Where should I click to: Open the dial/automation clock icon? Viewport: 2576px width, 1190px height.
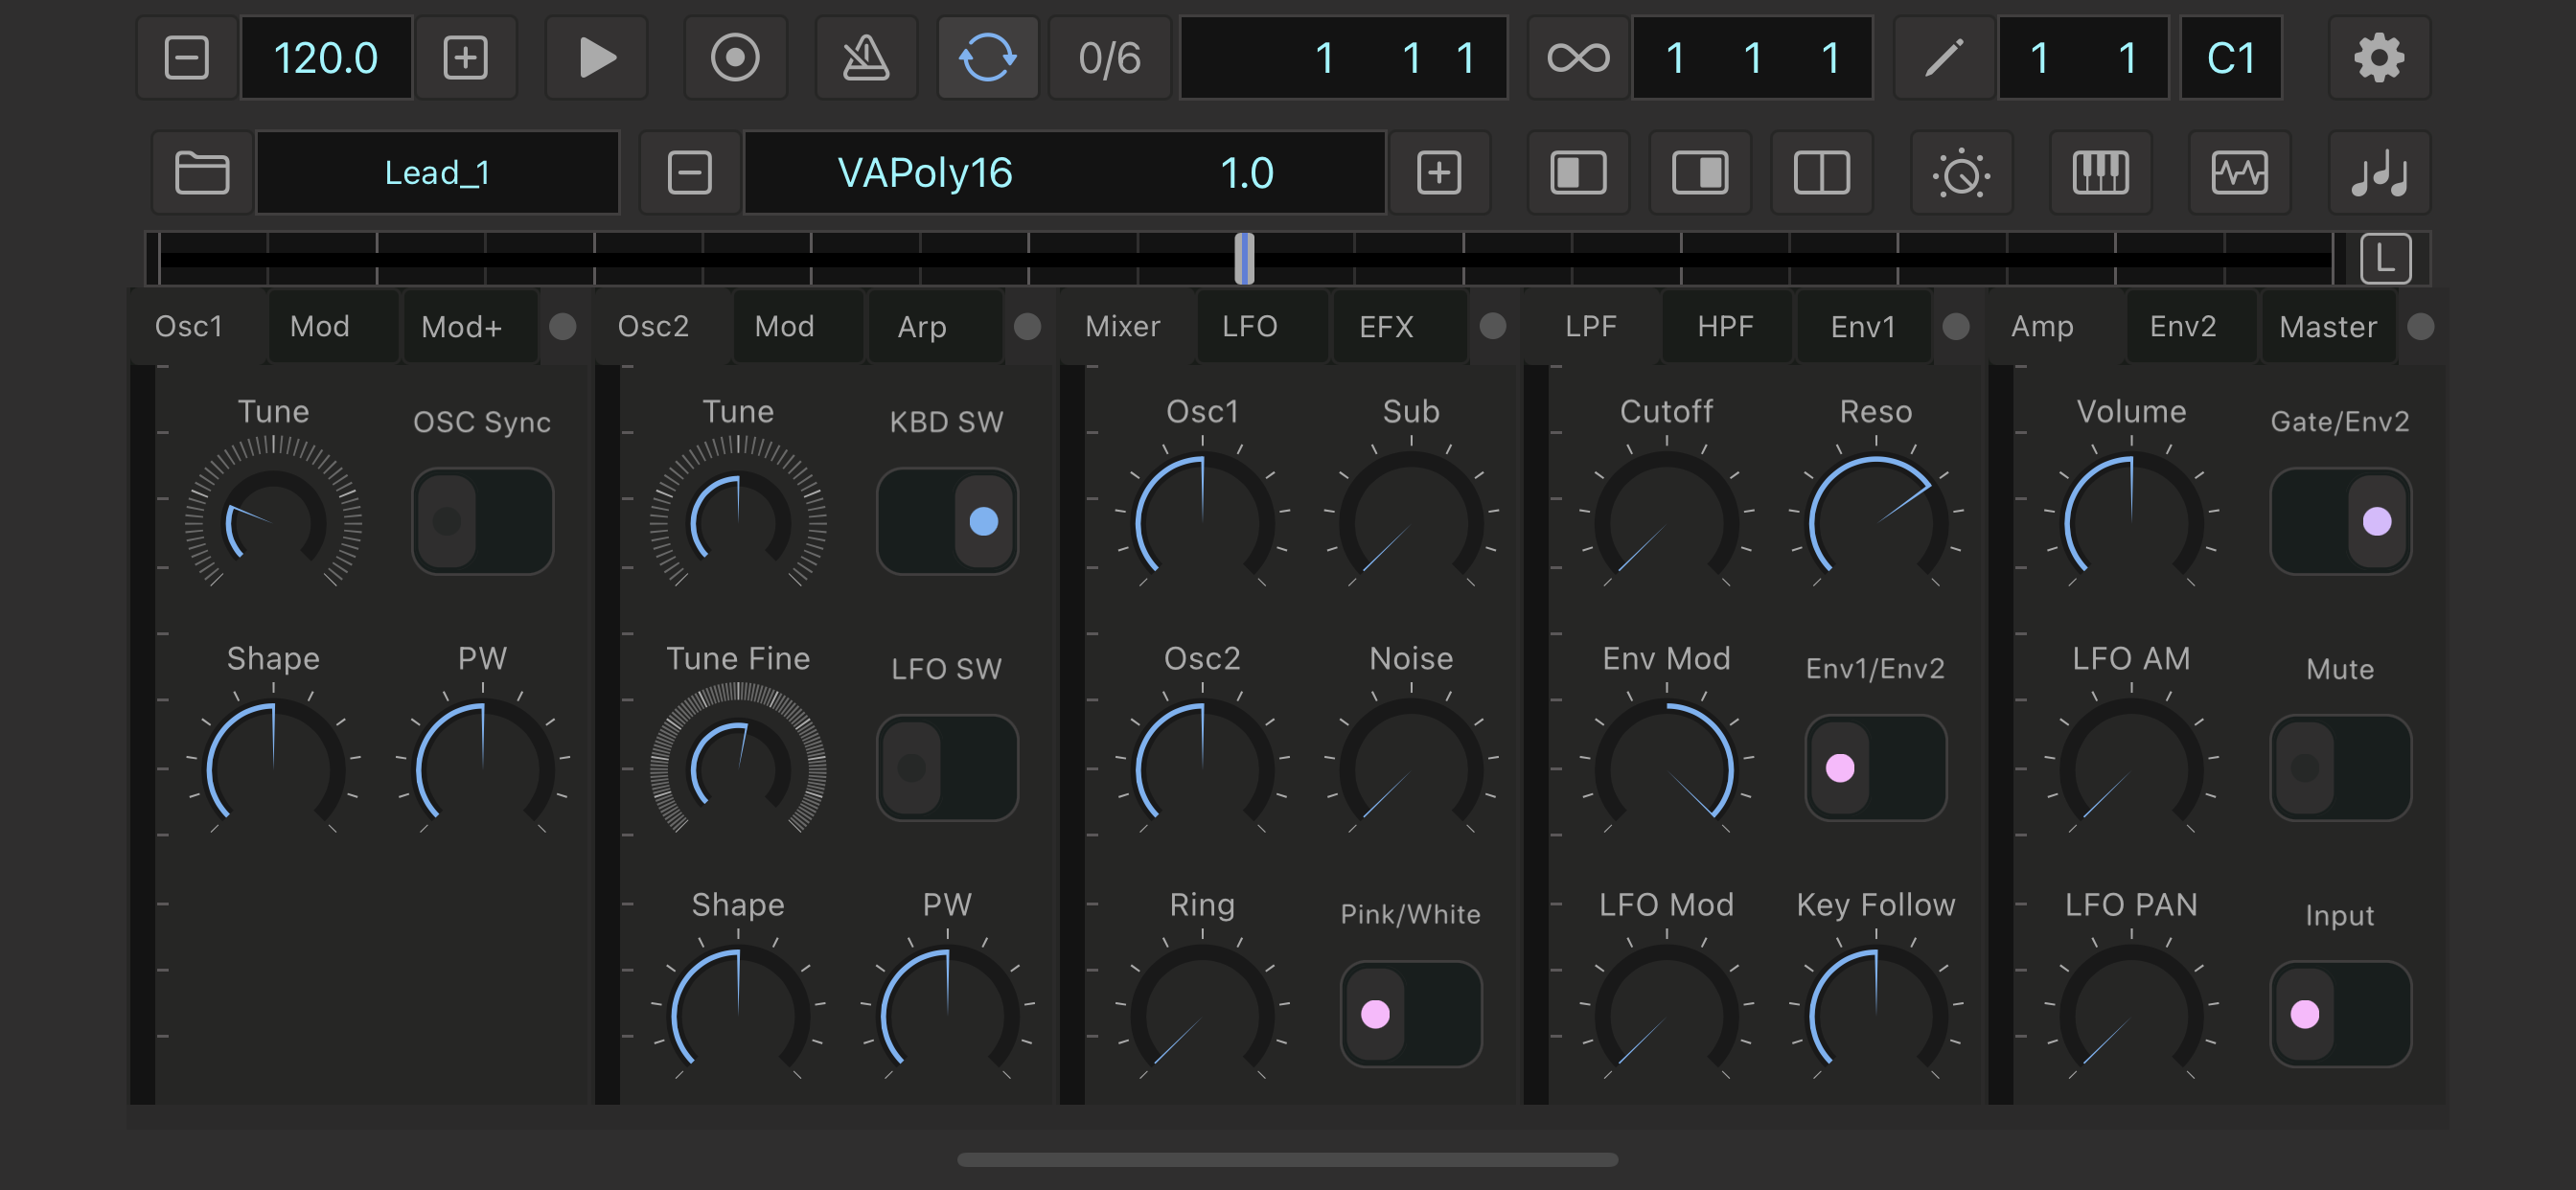[x=1961, y=172]
